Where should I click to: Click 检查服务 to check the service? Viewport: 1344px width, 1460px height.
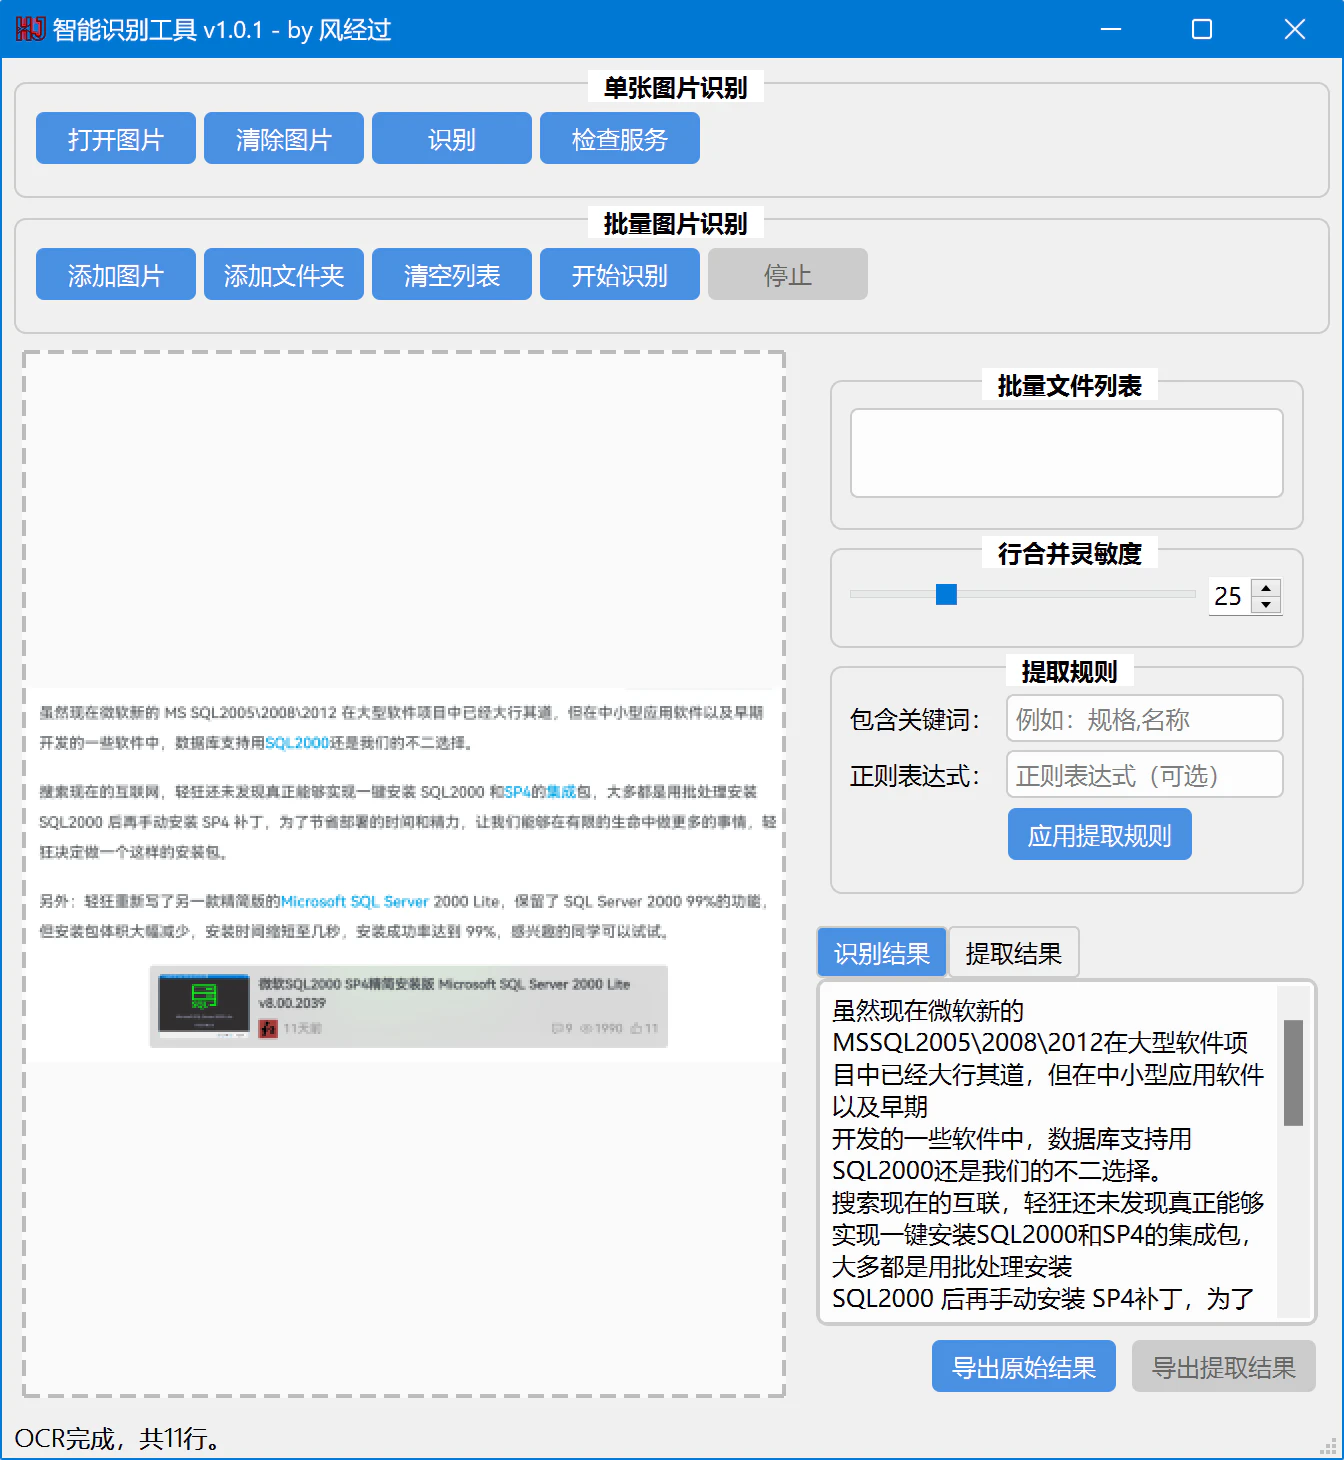619,139
